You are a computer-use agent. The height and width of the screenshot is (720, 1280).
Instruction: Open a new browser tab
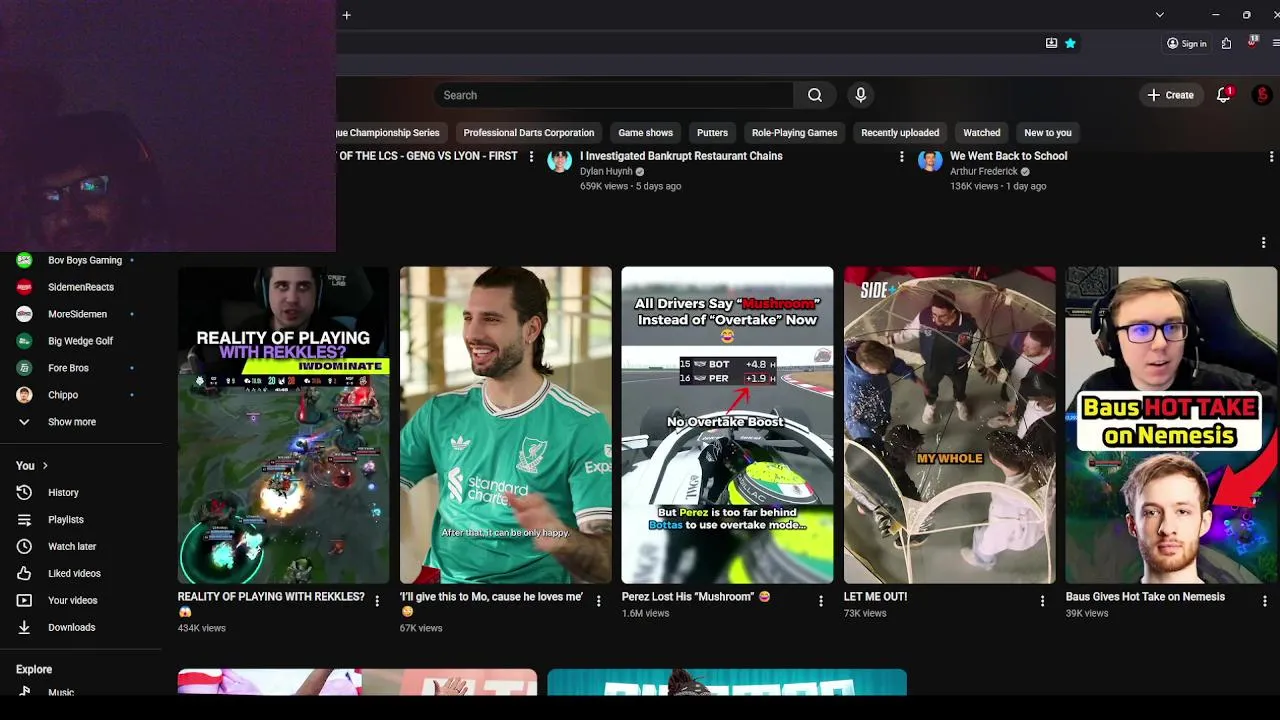point(346,15)
